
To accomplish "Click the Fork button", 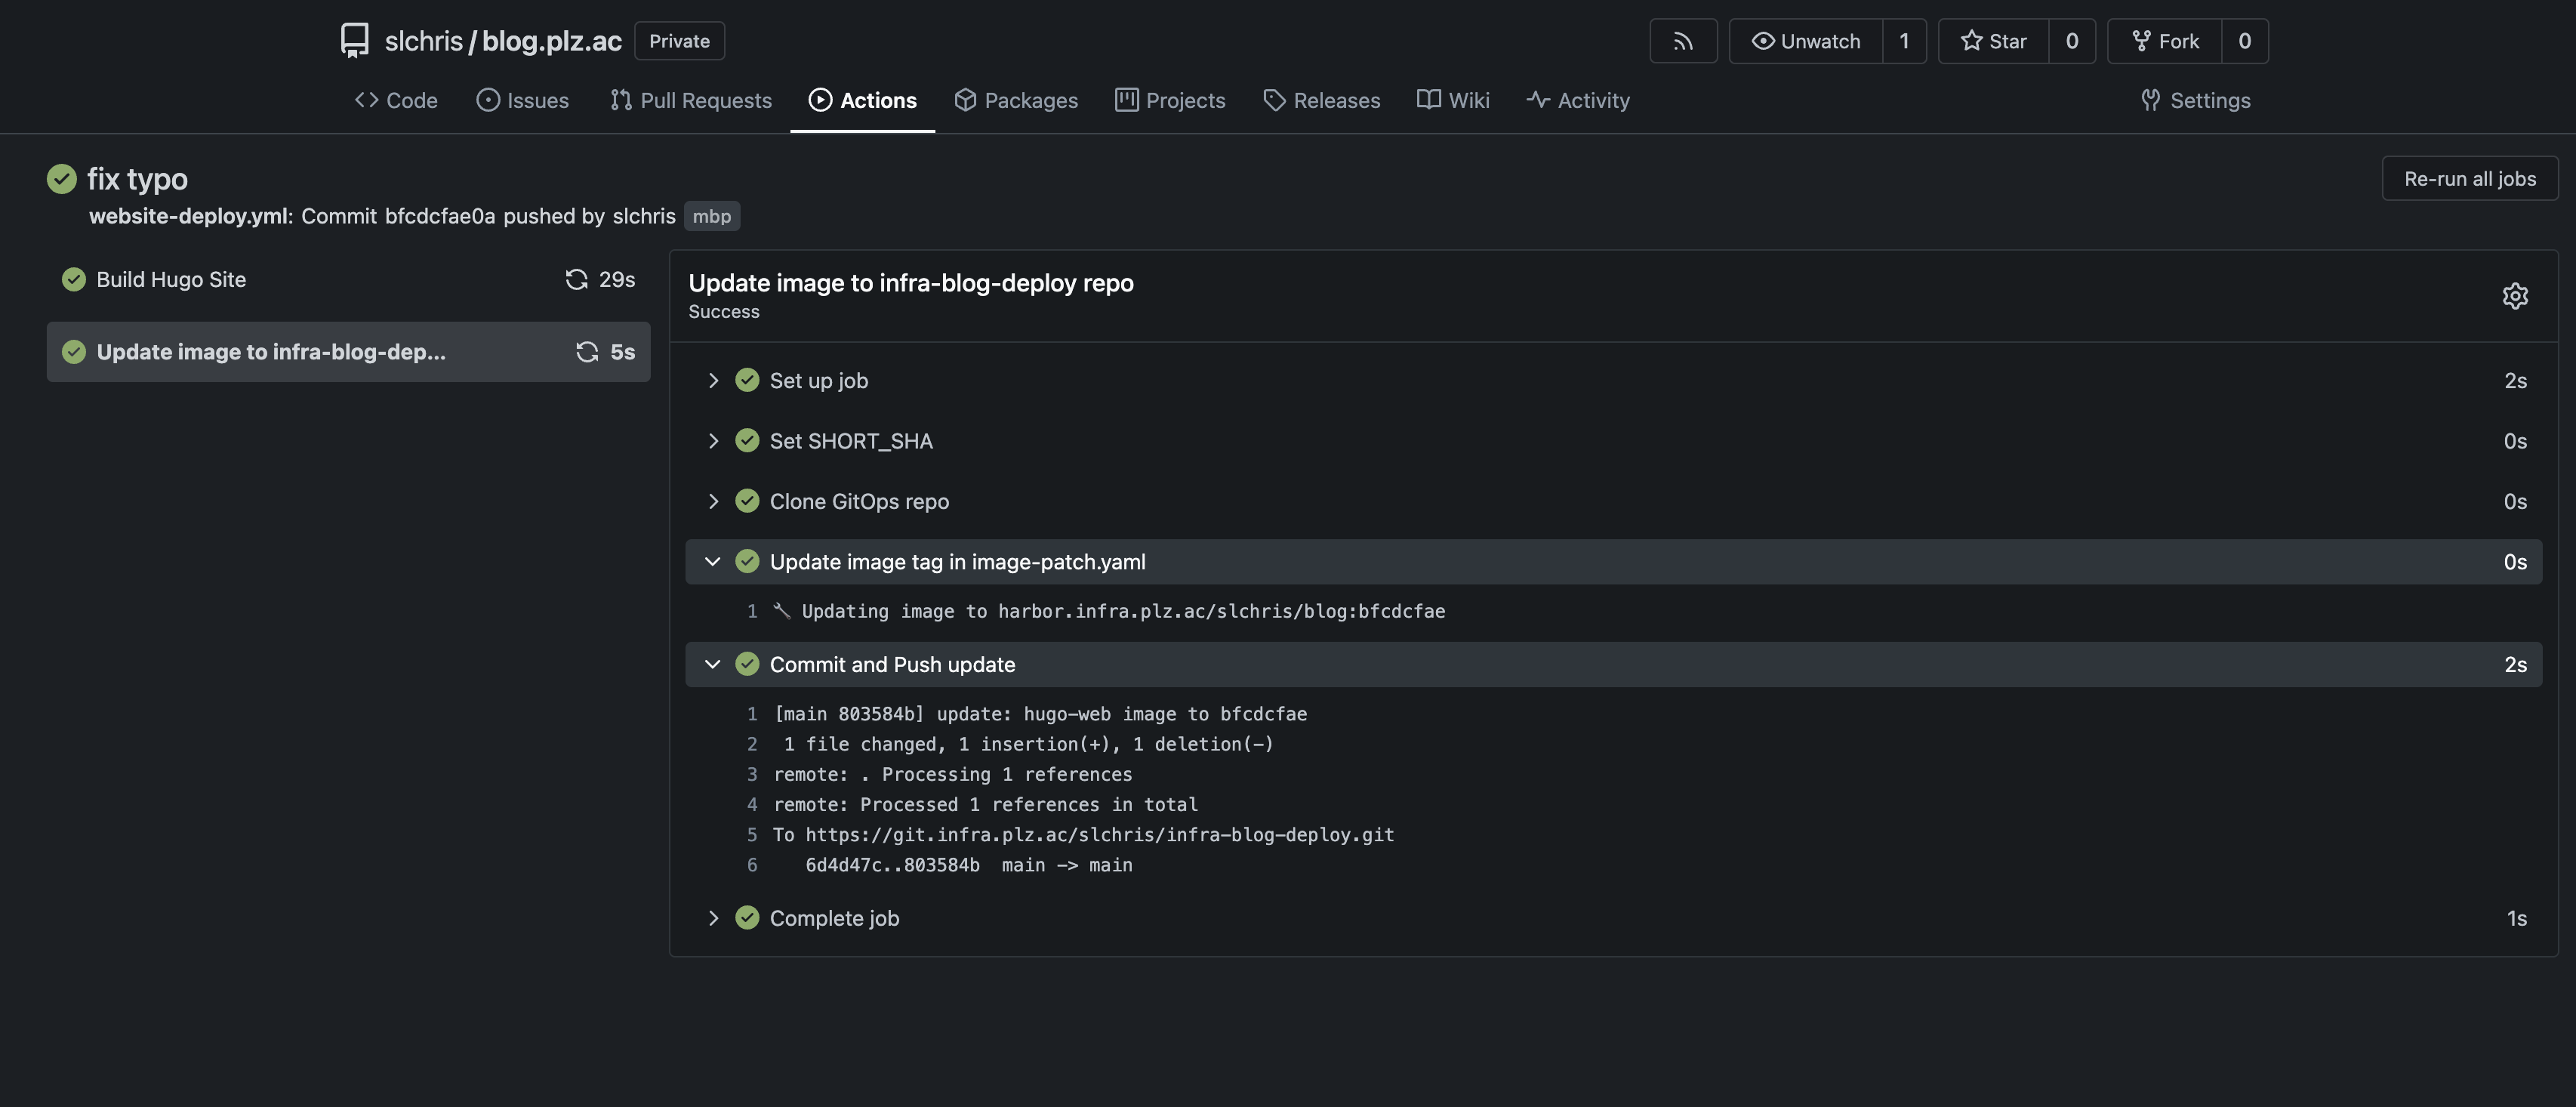I will pos(2165,41).
